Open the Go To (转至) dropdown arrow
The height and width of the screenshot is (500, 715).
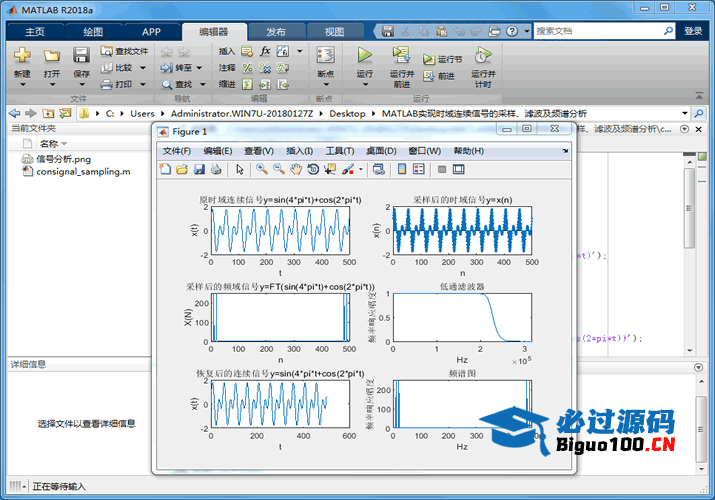point(199,68)
